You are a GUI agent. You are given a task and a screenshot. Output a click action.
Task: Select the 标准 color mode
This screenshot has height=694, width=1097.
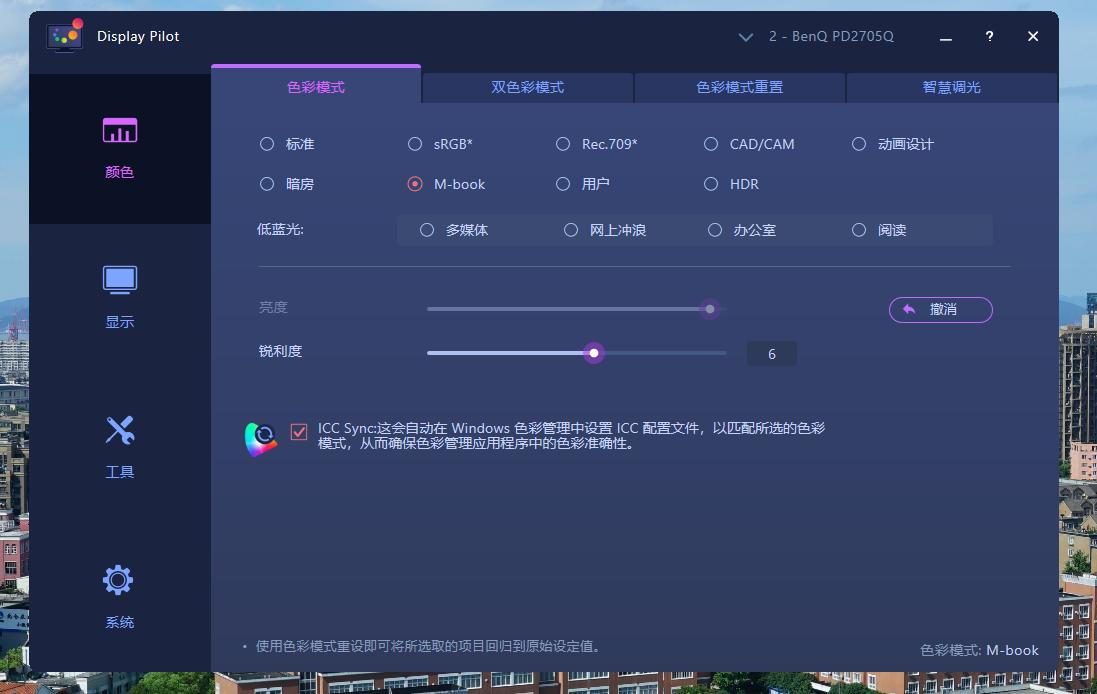click(x=267, y=144)
